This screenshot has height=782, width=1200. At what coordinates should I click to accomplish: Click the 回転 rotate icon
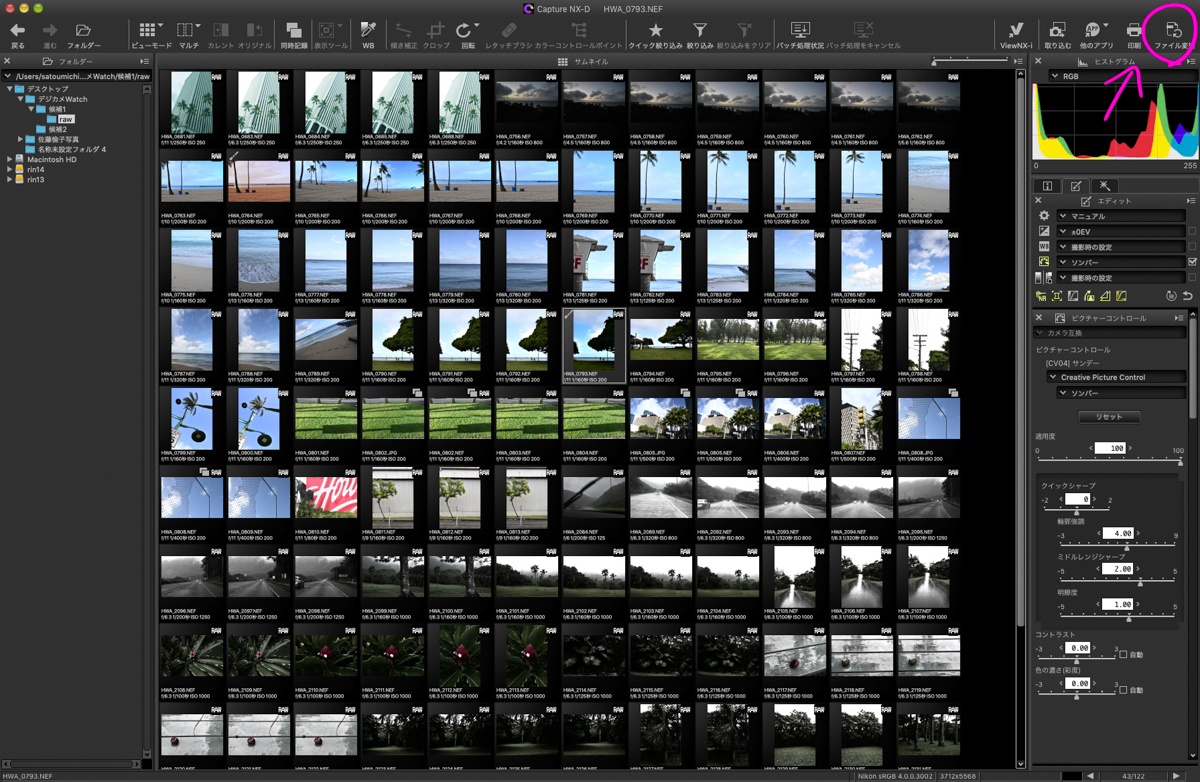pyautogui.click(x=463, y=30)
